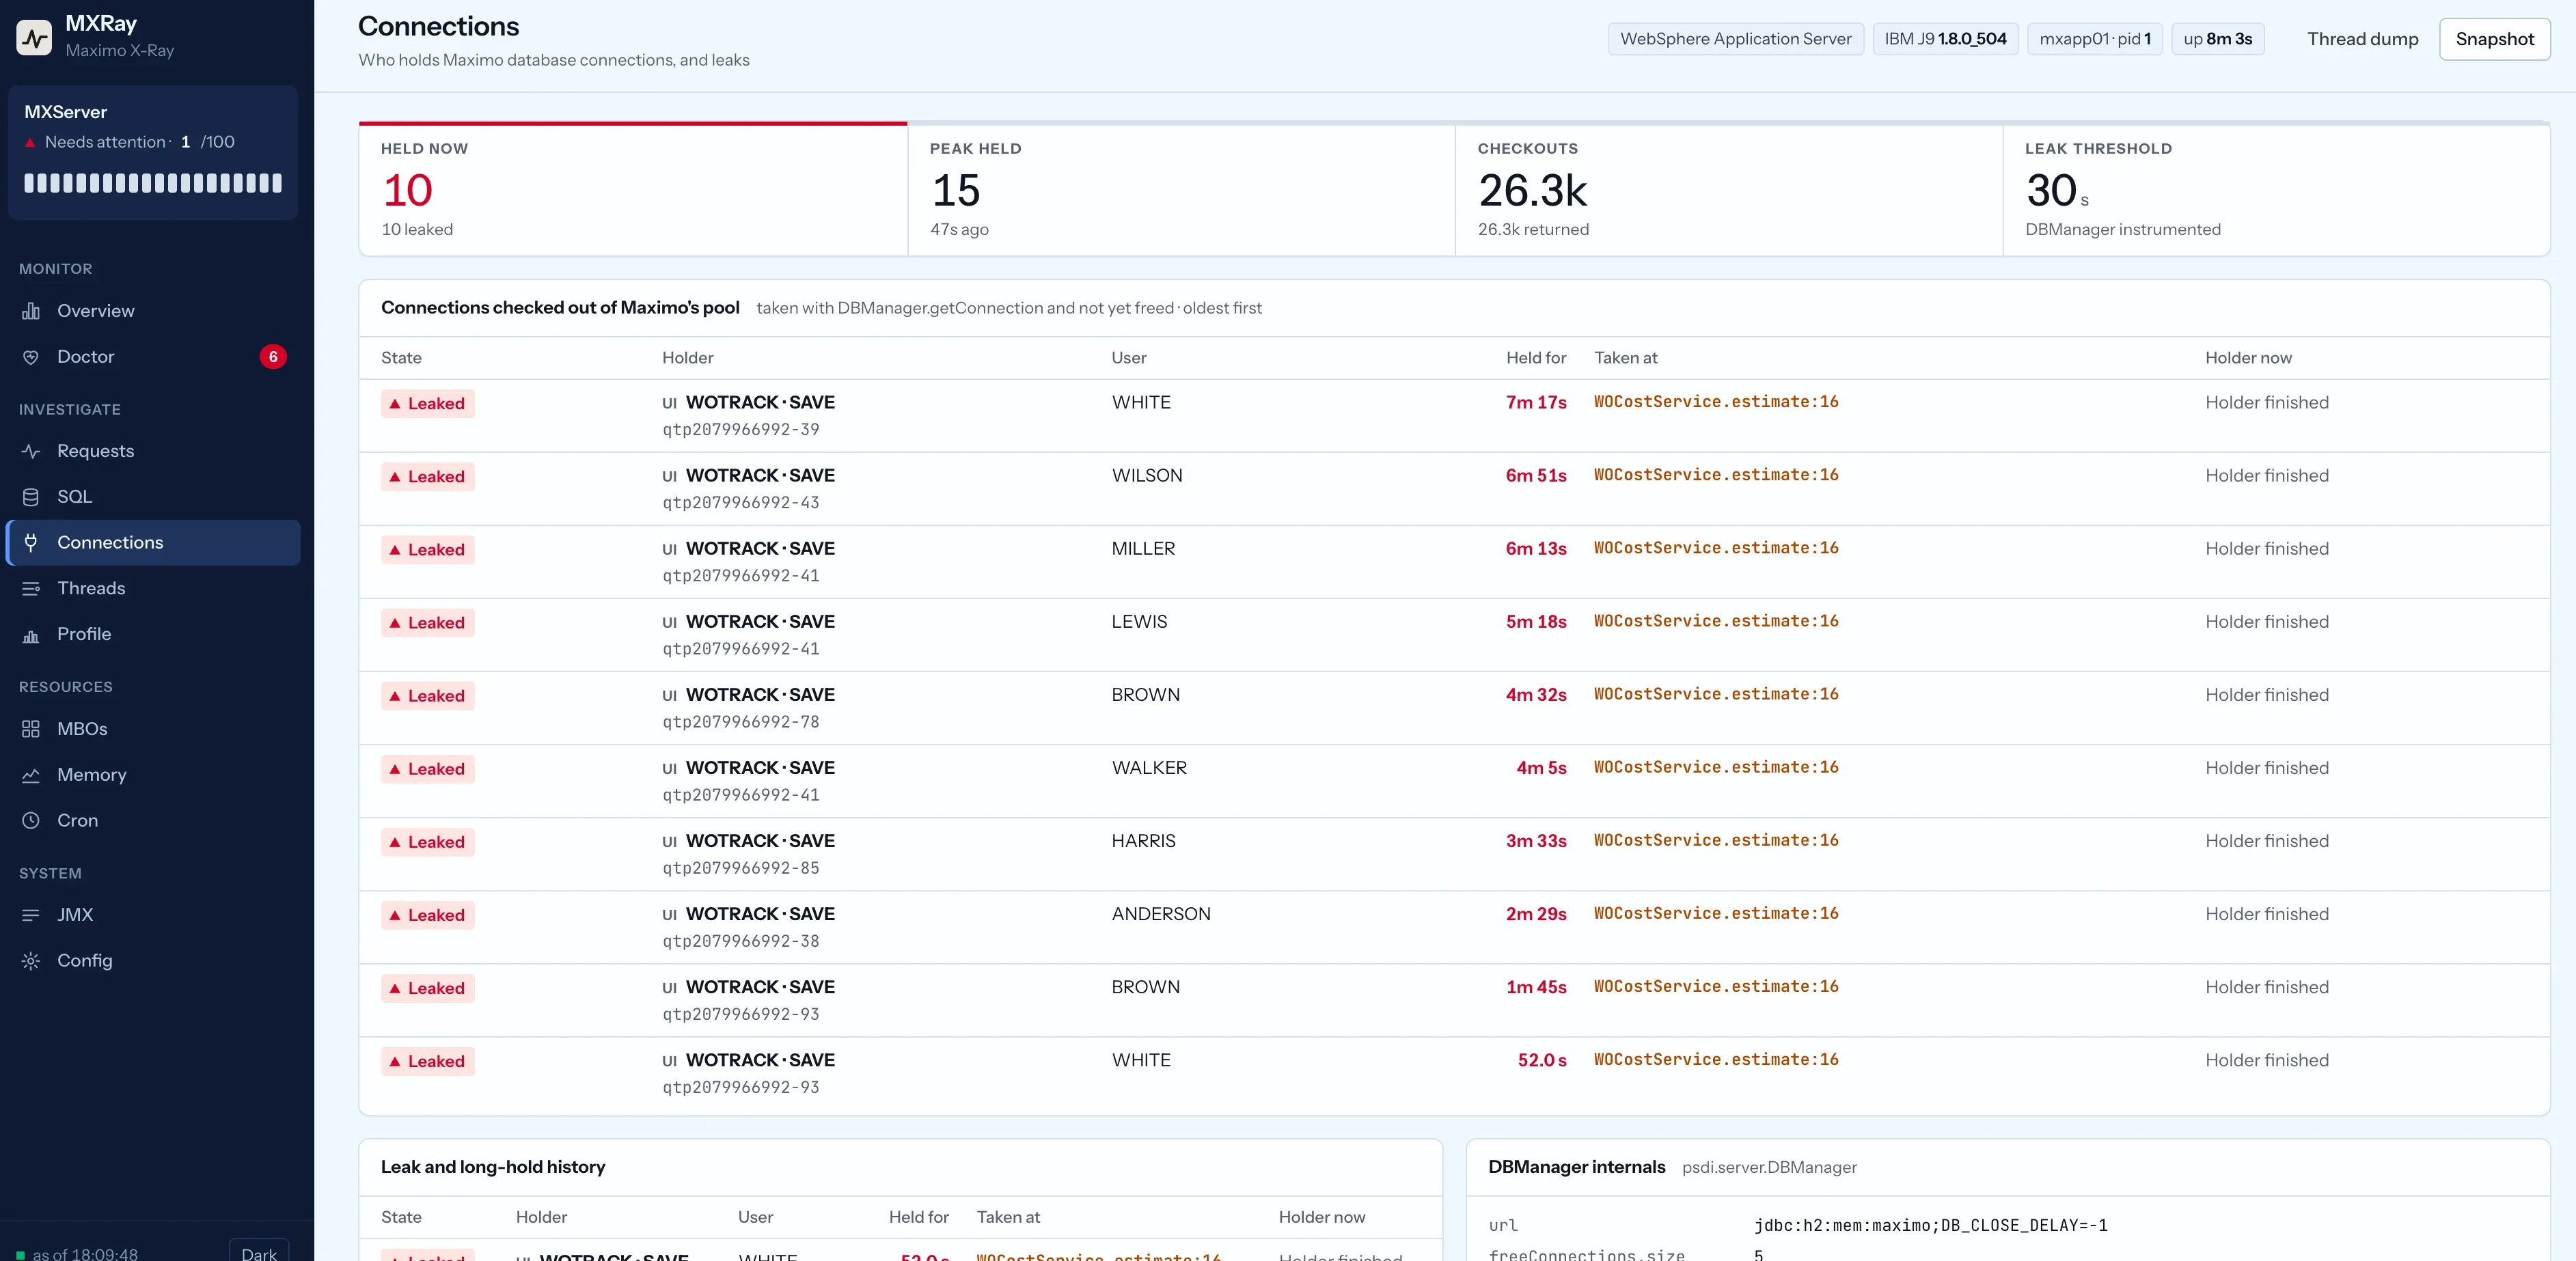Click the SQL database icon
This screenshot has width=2576, height=1261.
[31, 497]
